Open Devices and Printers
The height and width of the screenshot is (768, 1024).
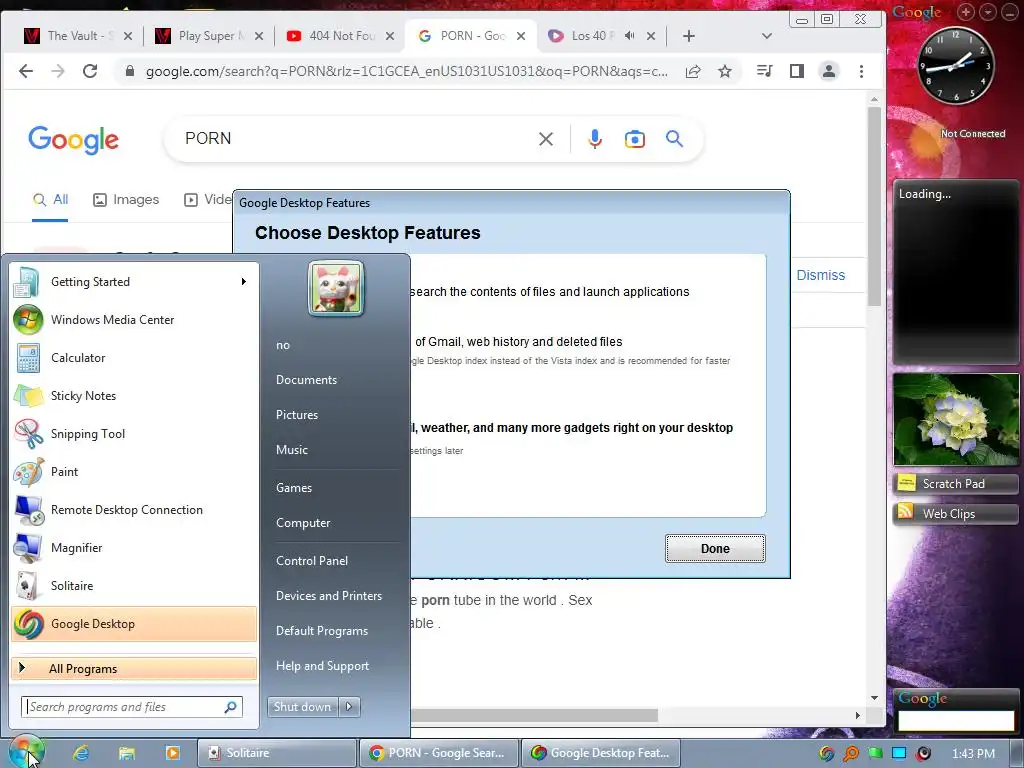328,596
